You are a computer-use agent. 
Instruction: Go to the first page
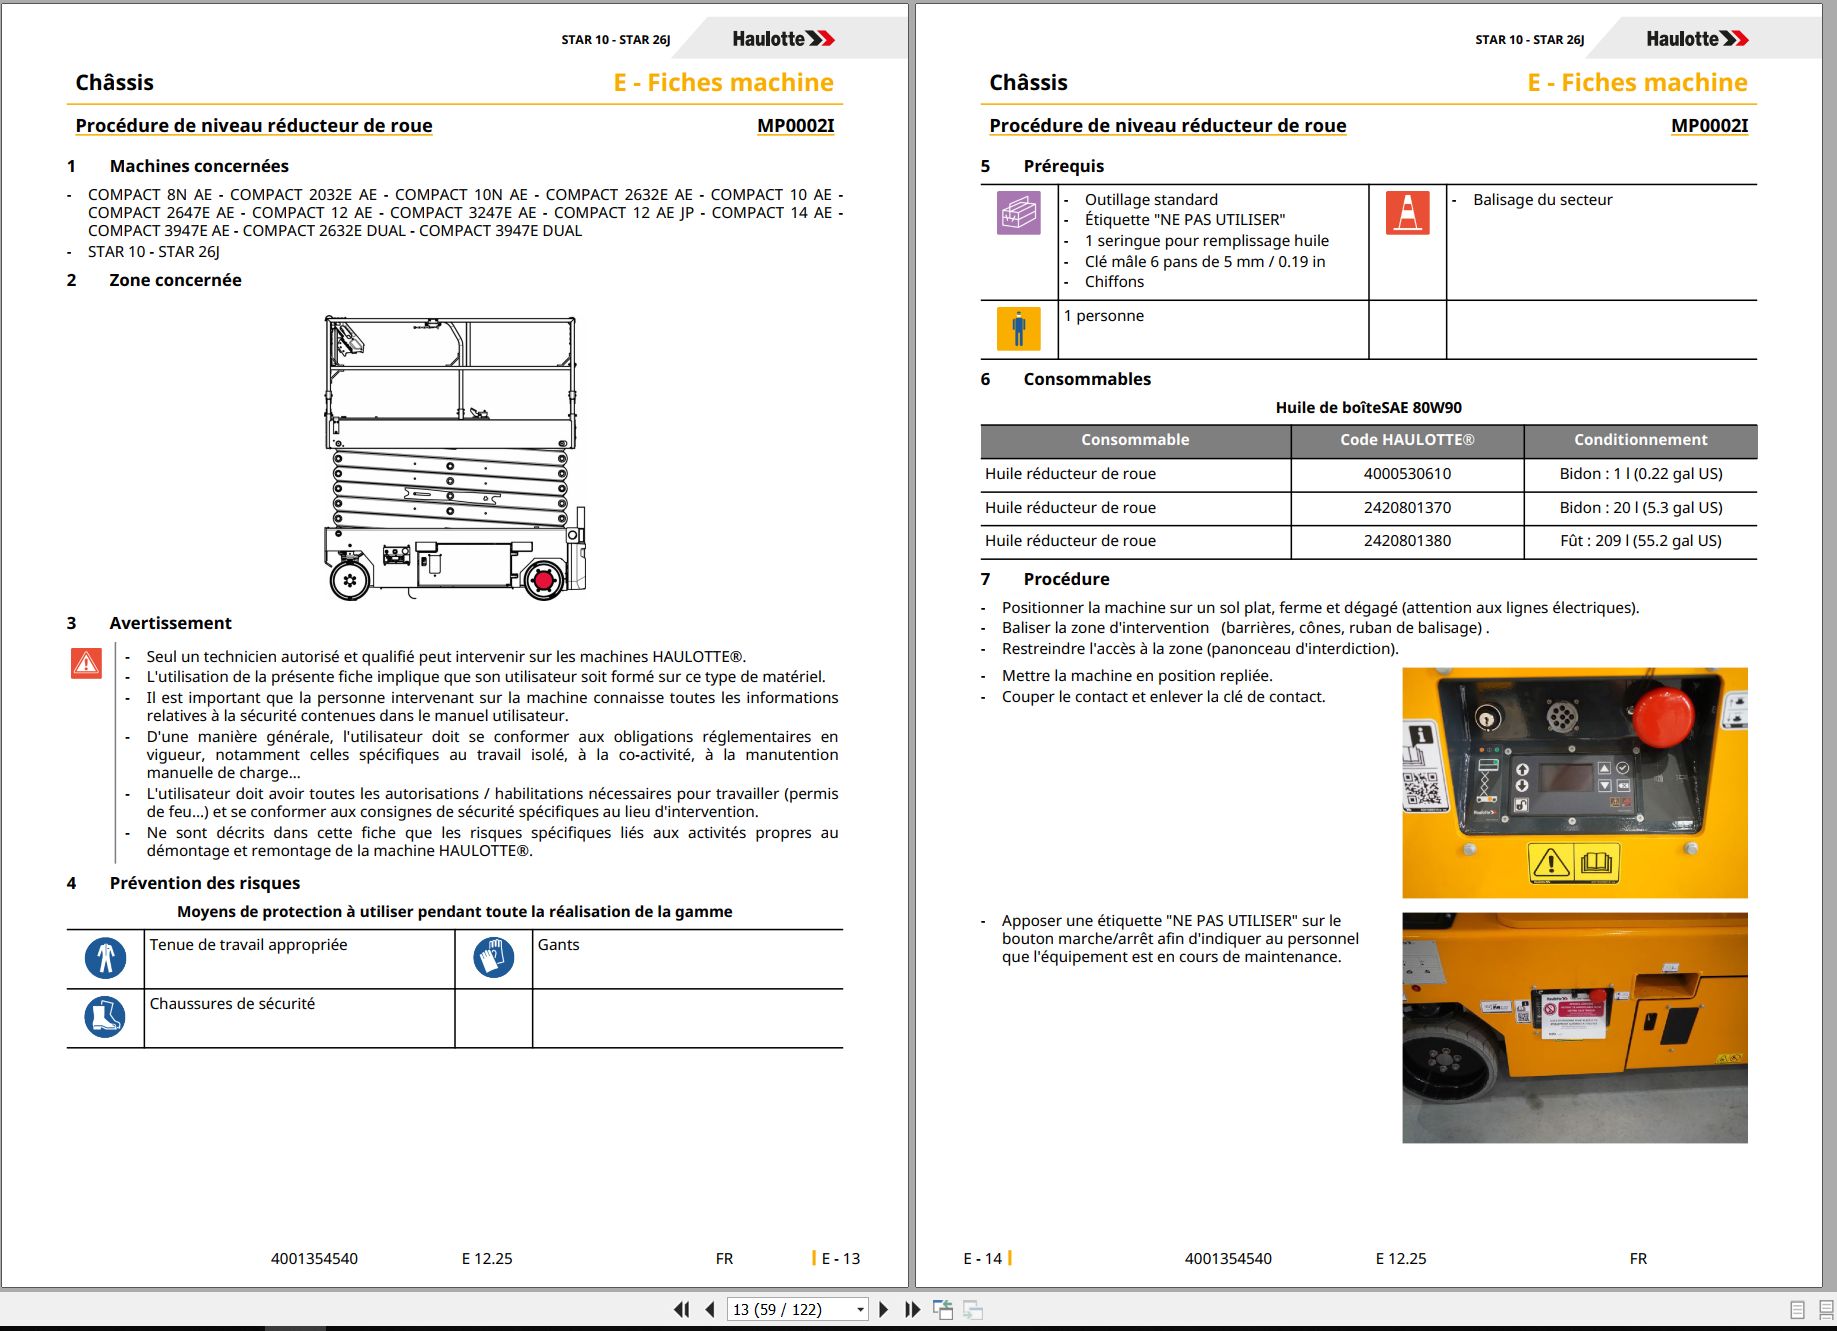point(682,1309)
